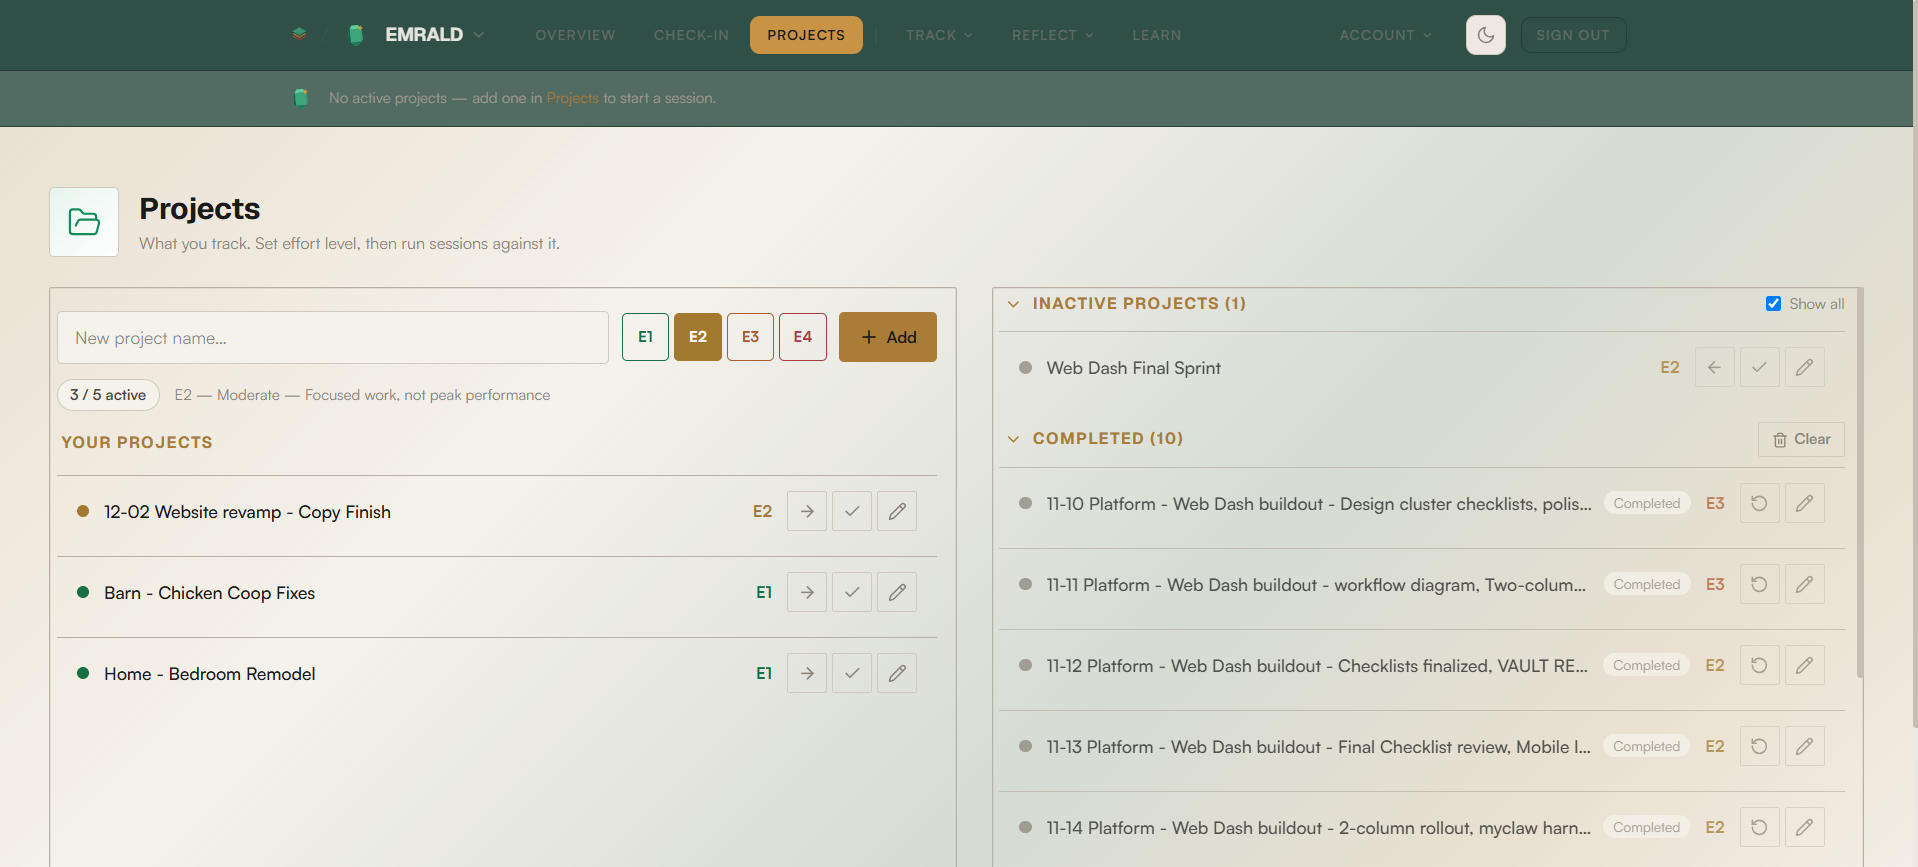Image resolution: width=1918 pixels, height=867 pixels.
Task: Click the stacked layers logo icon
Action: pos(299,34)
